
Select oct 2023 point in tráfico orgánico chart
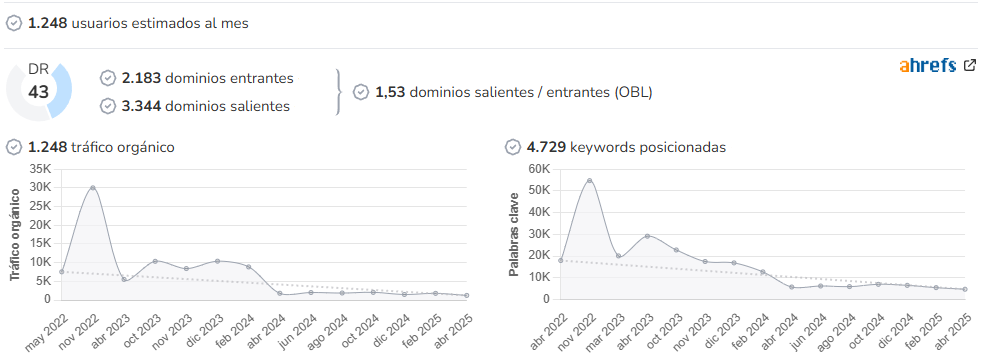point(155,260)
